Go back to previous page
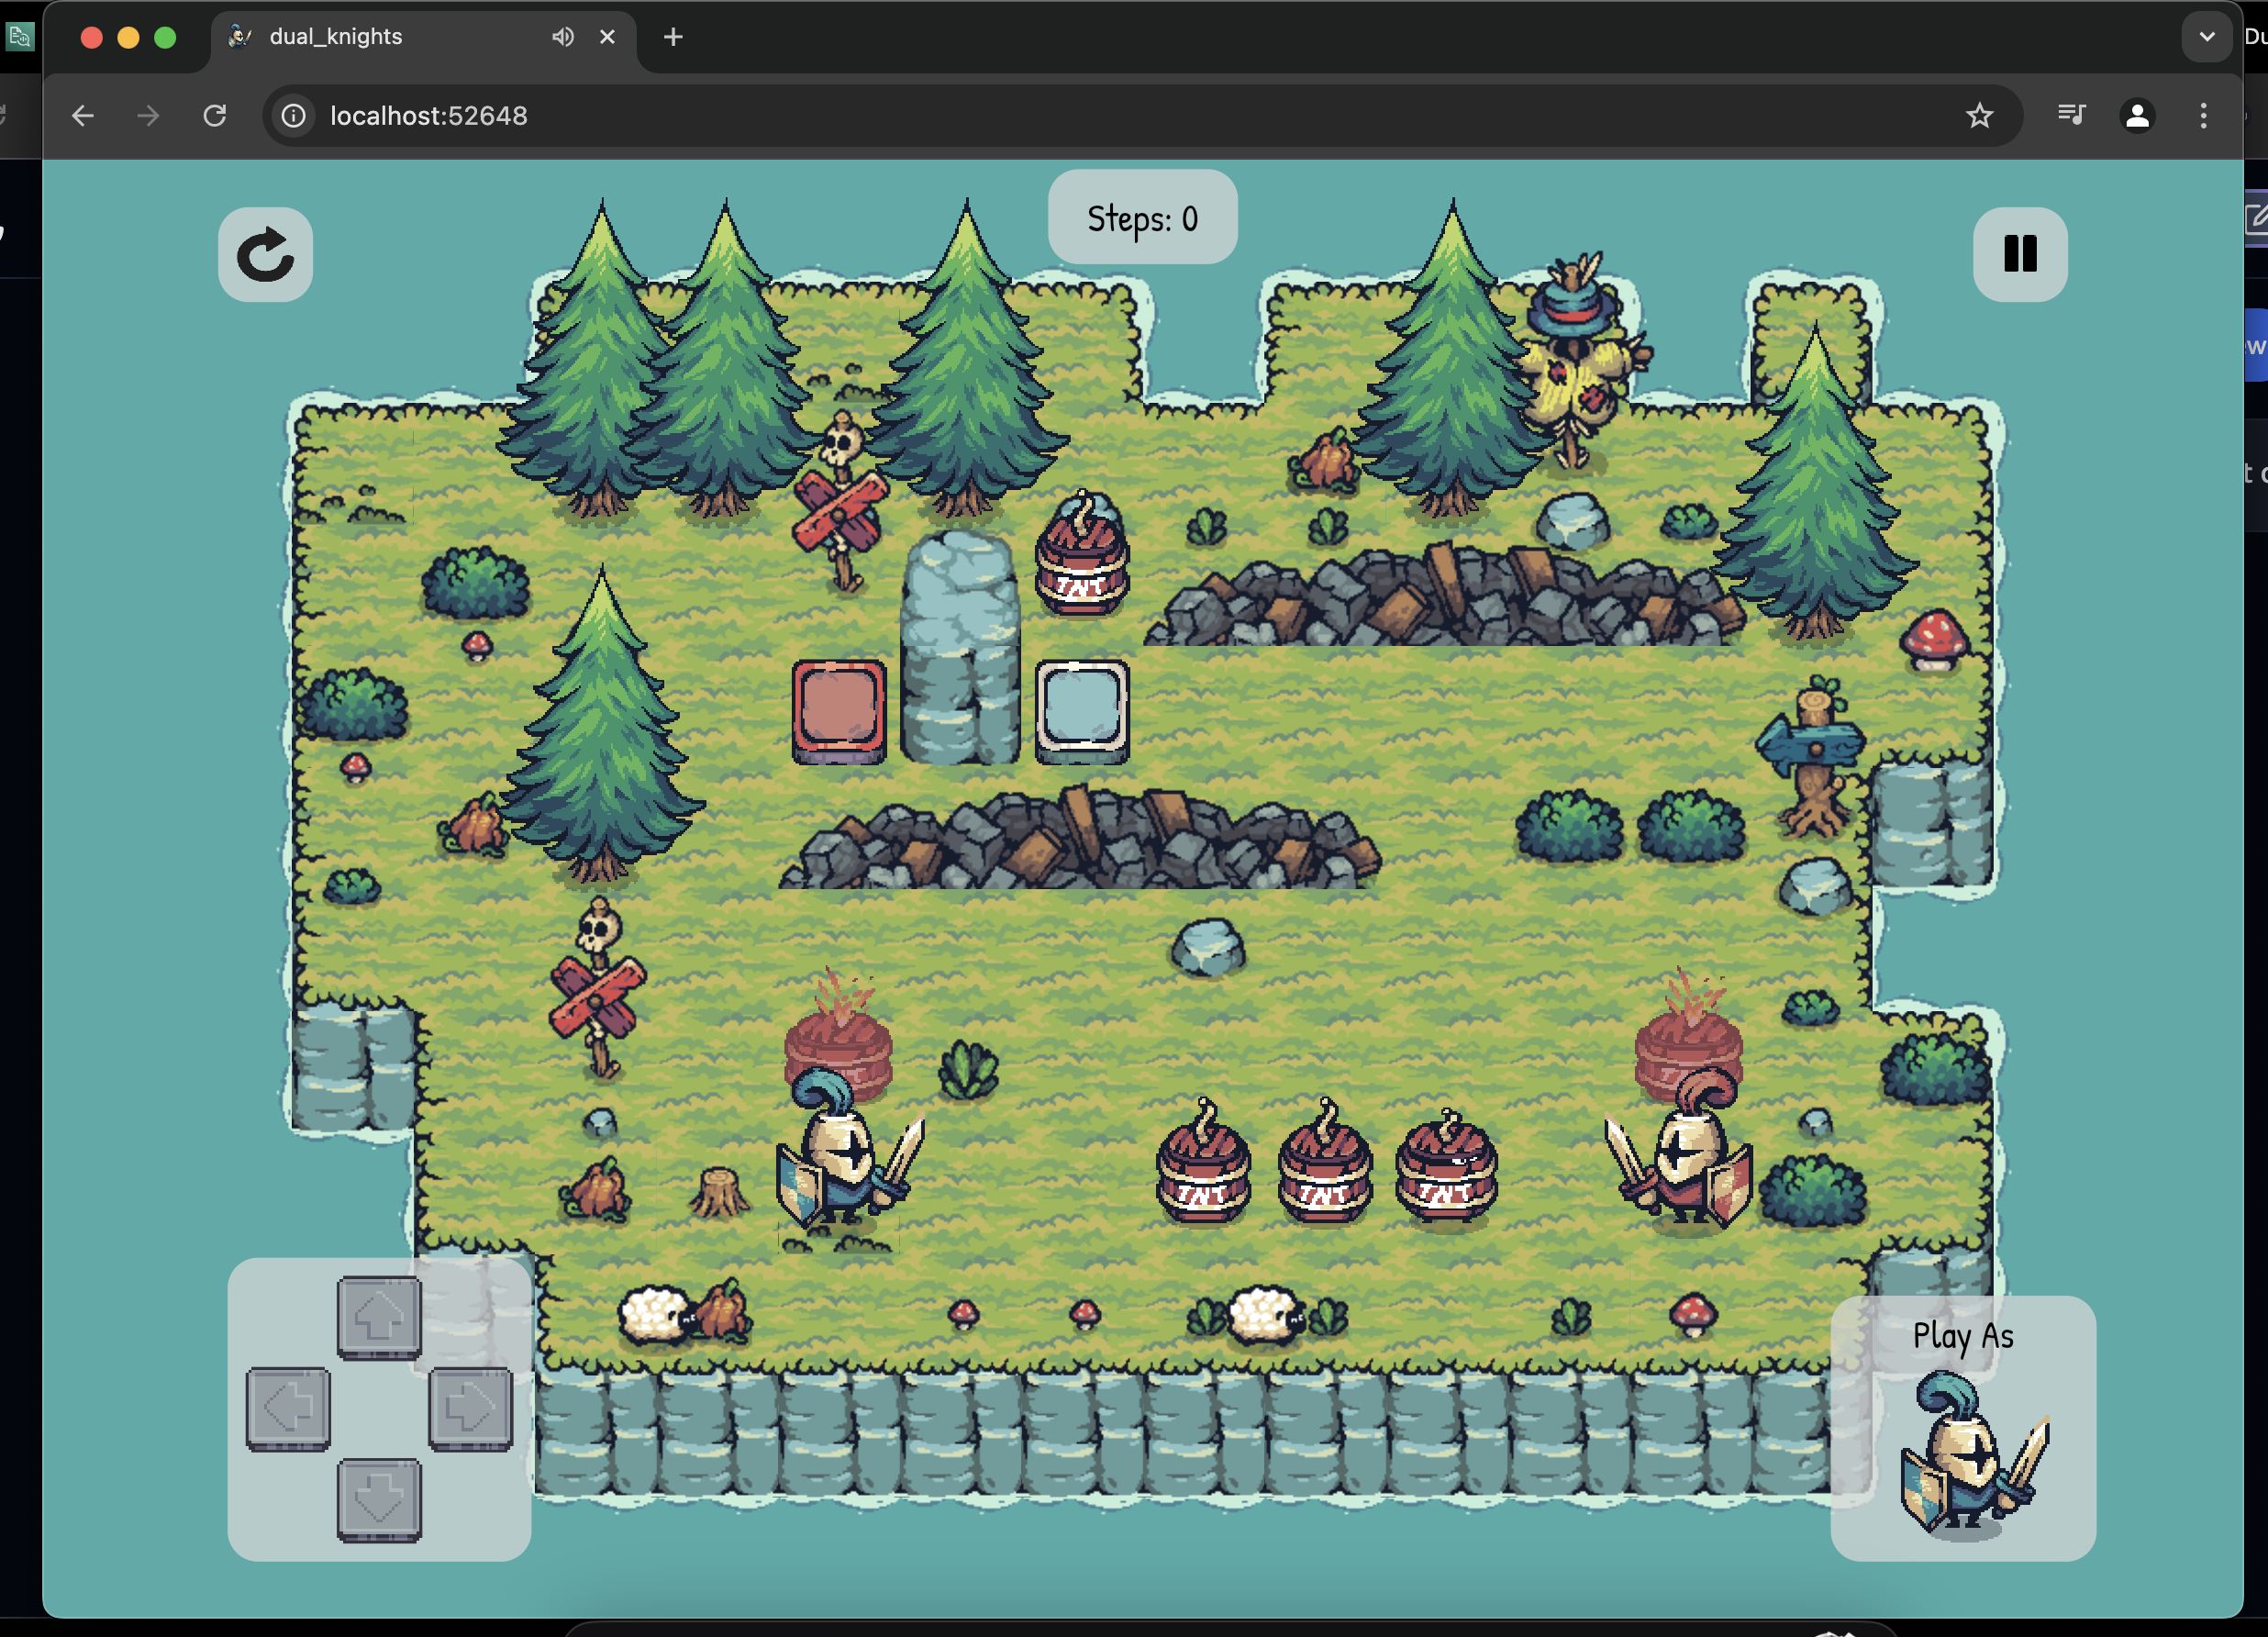 click(83, 116)
